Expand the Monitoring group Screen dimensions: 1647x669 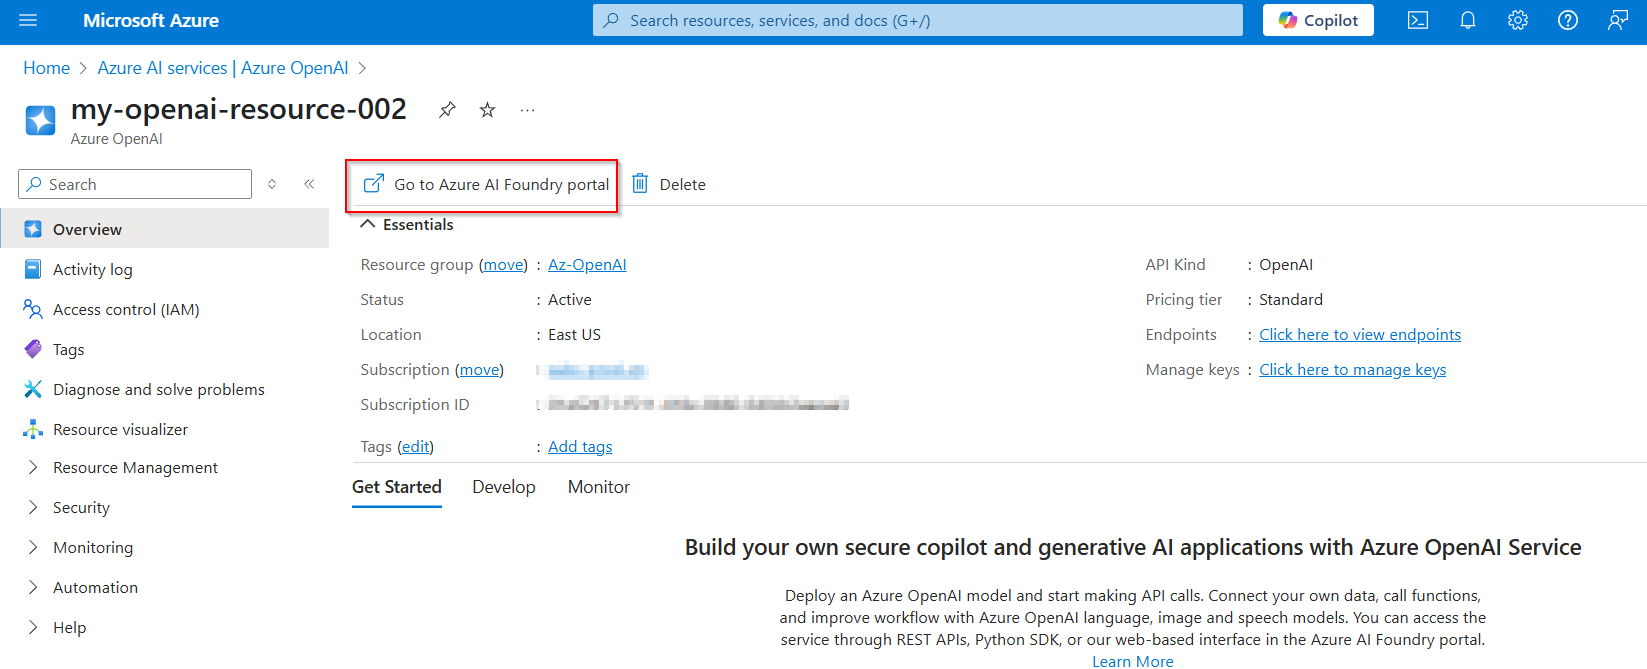tap(33, 547)
